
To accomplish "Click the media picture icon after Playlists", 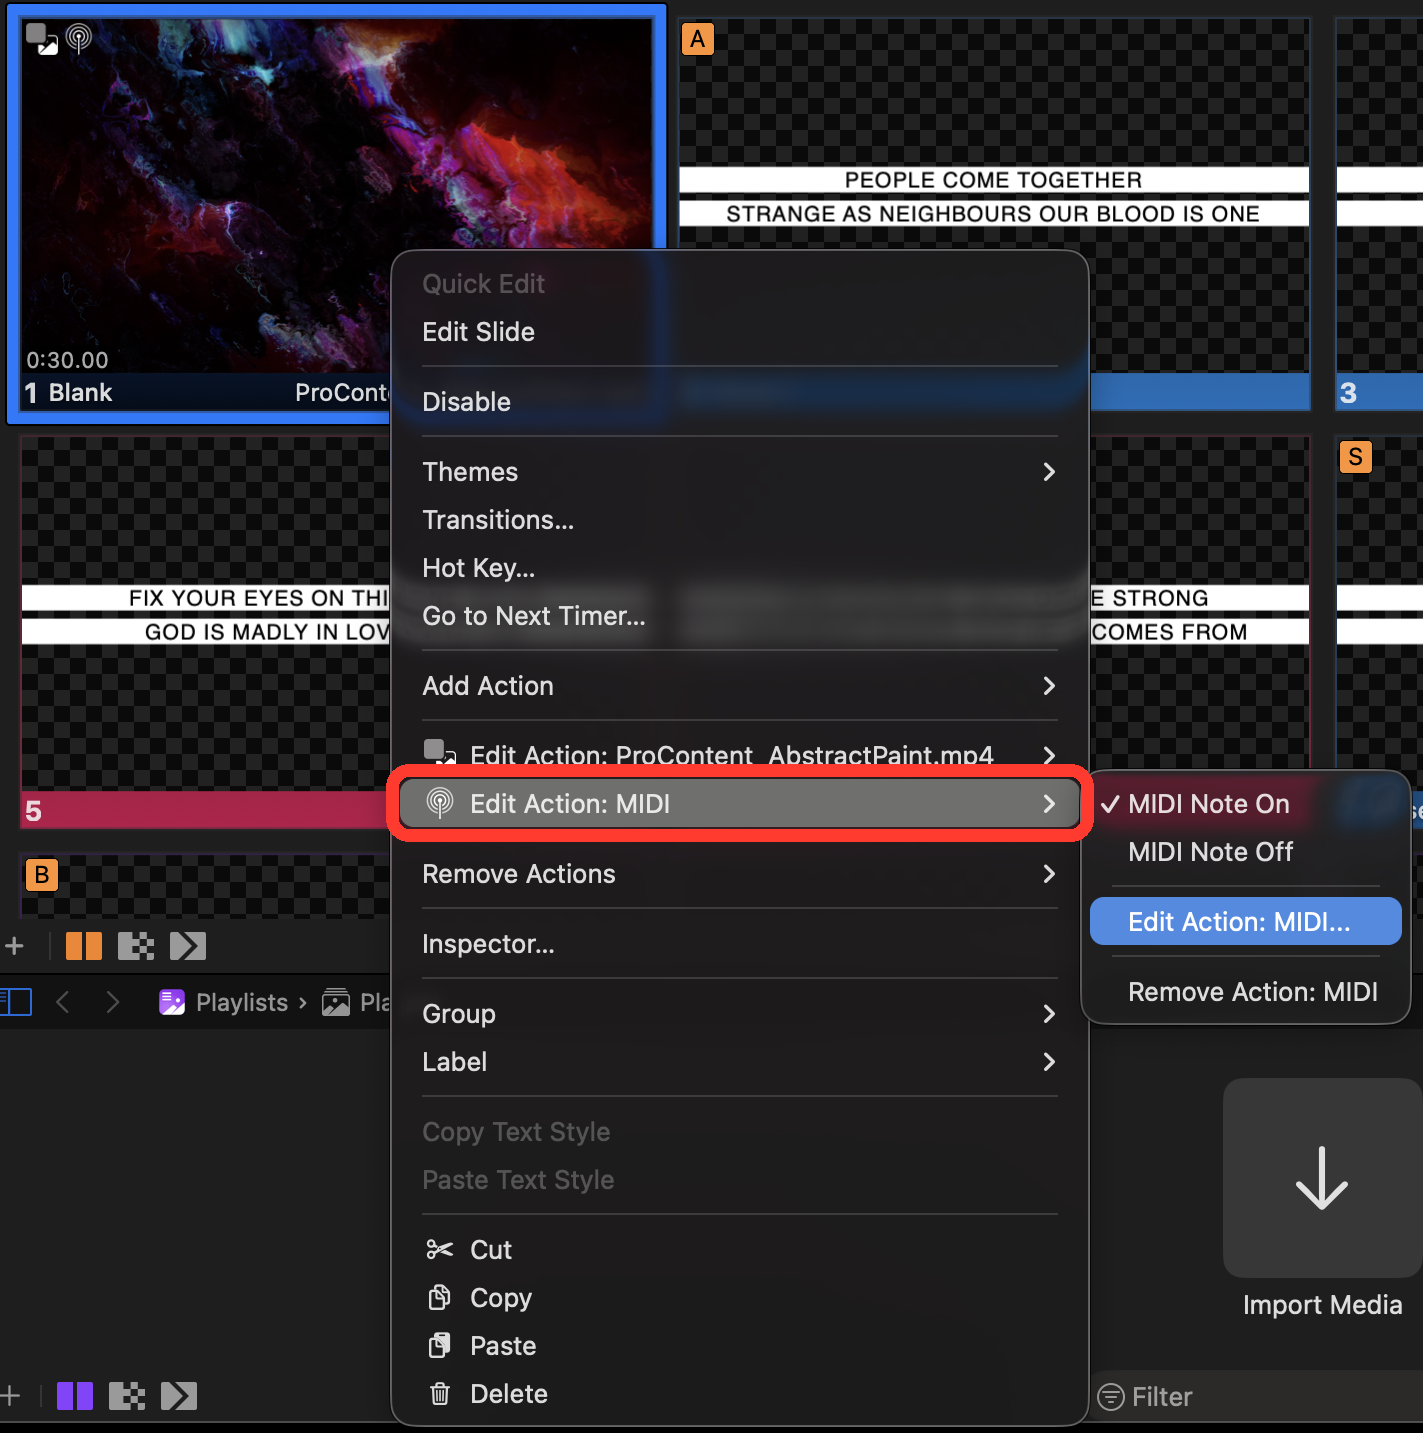I will point(336,1002).
